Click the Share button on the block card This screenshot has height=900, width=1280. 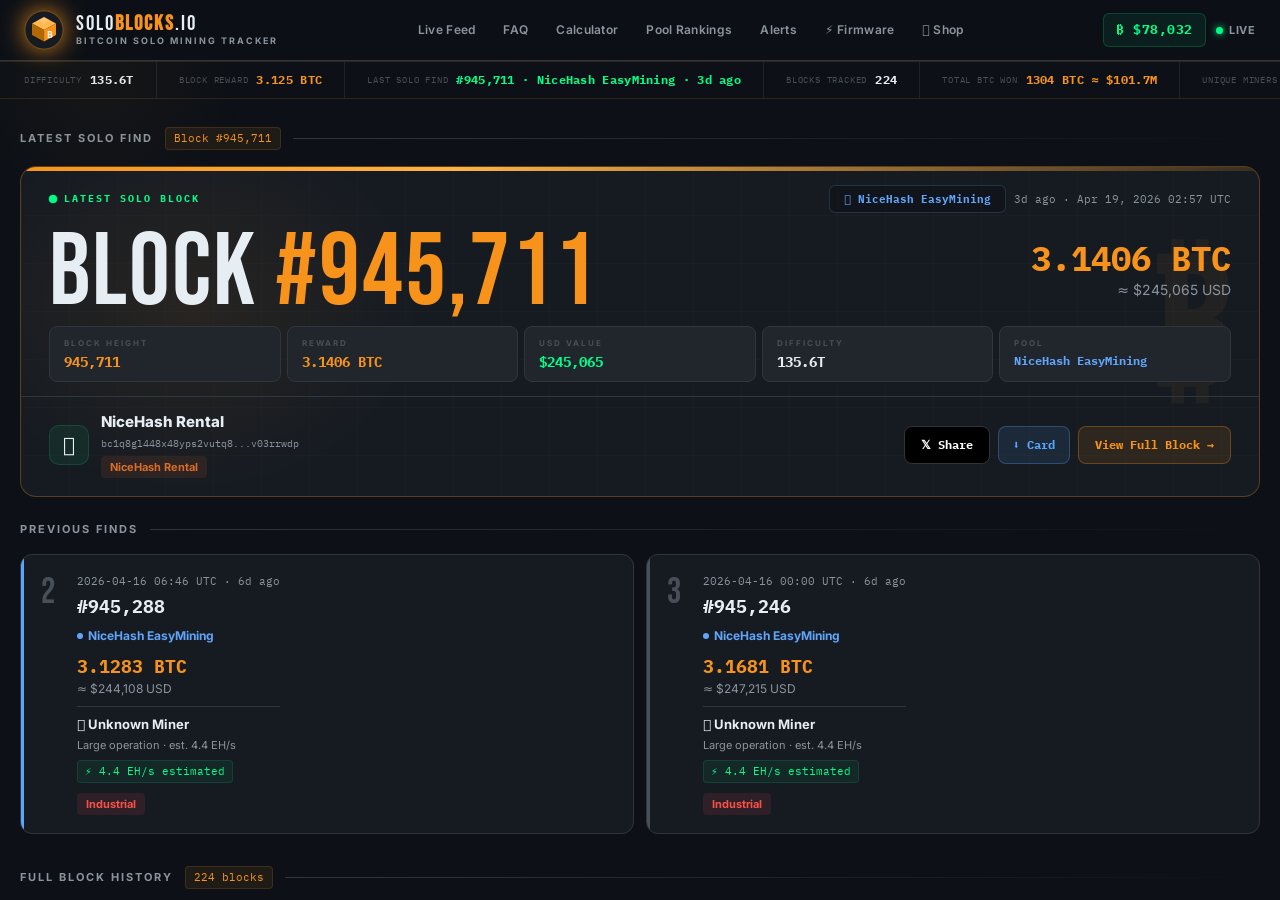(946, 445)
